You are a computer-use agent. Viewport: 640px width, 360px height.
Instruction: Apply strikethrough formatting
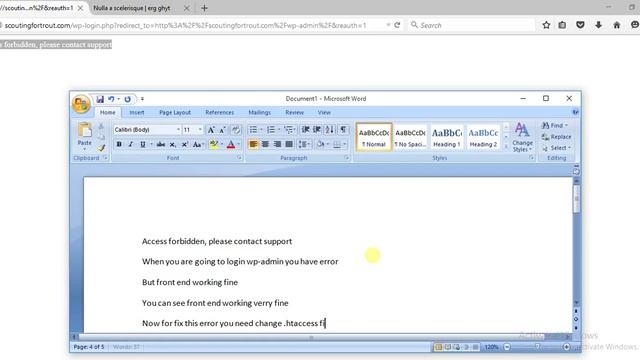tap(161, 144)
